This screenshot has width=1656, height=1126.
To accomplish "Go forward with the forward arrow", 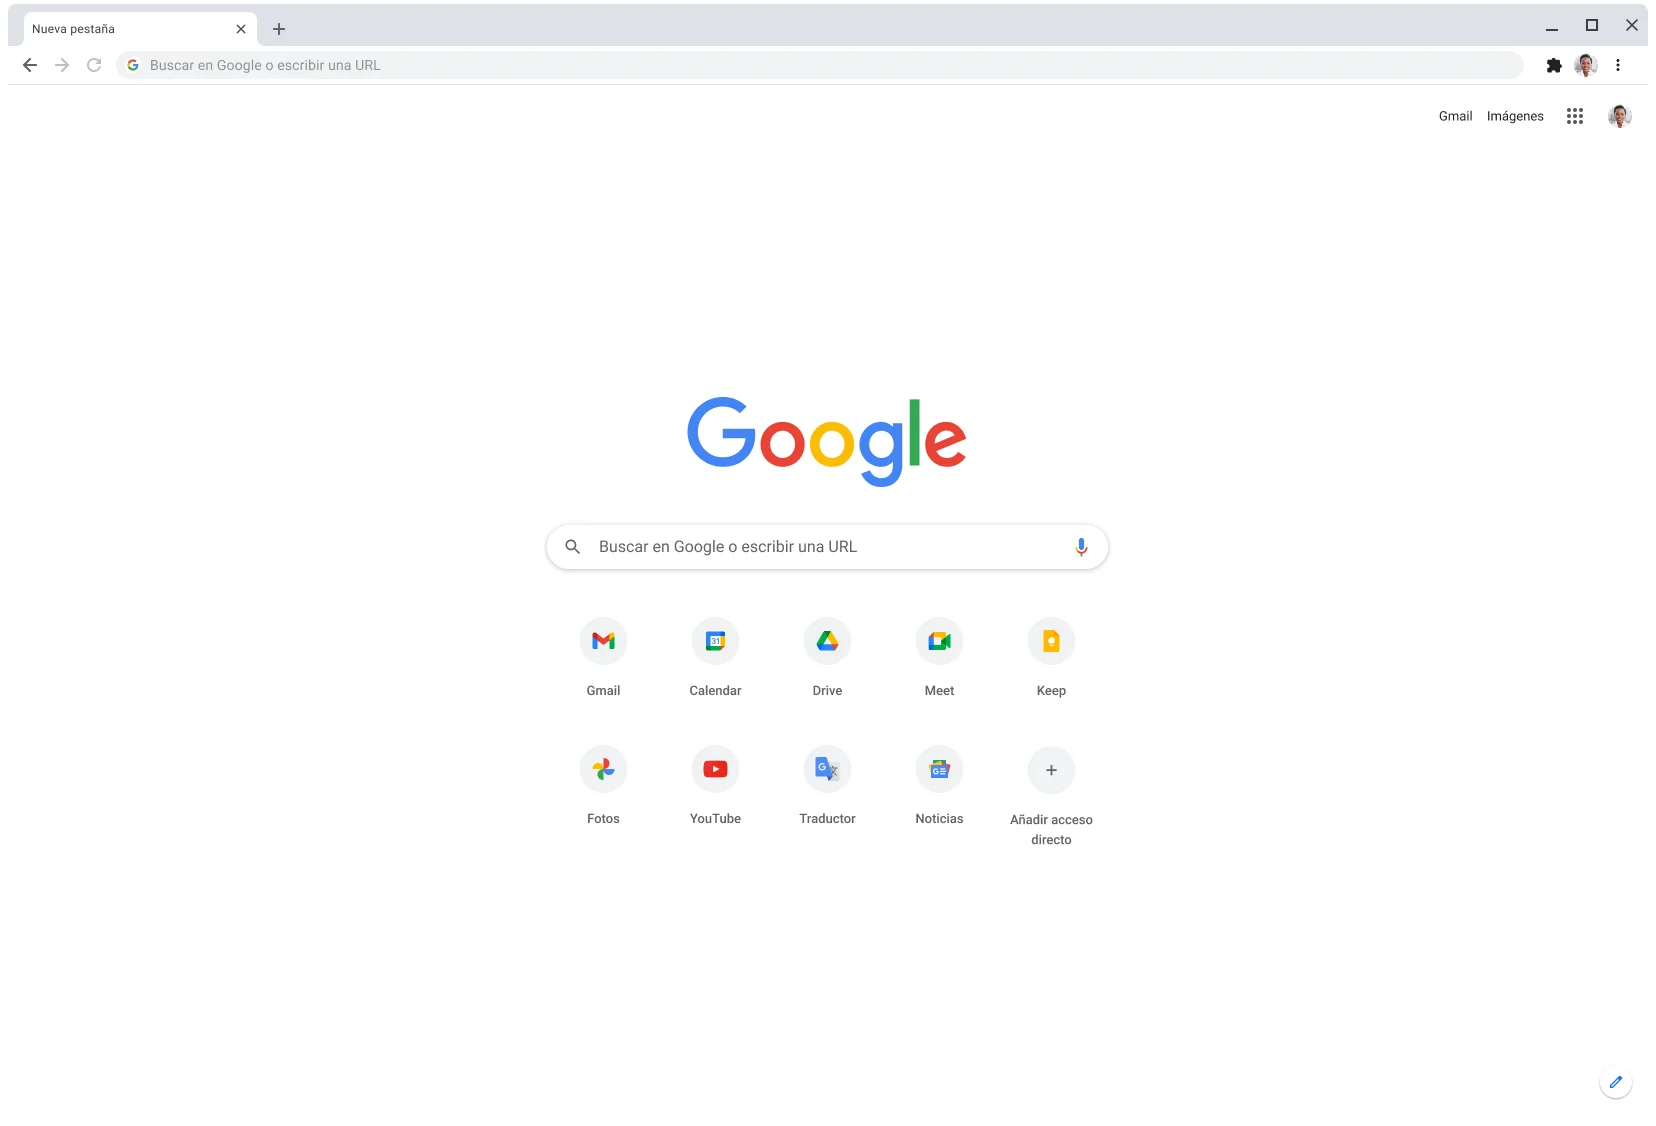I will [62, 65].
